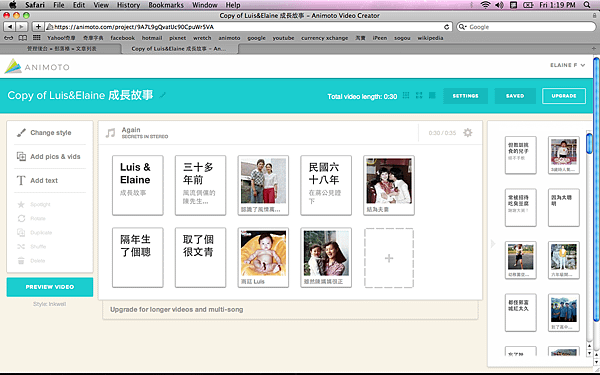This screenshot has height=375, width=600.
Task: Click Safari back arrow button
Action: point(10,27)
